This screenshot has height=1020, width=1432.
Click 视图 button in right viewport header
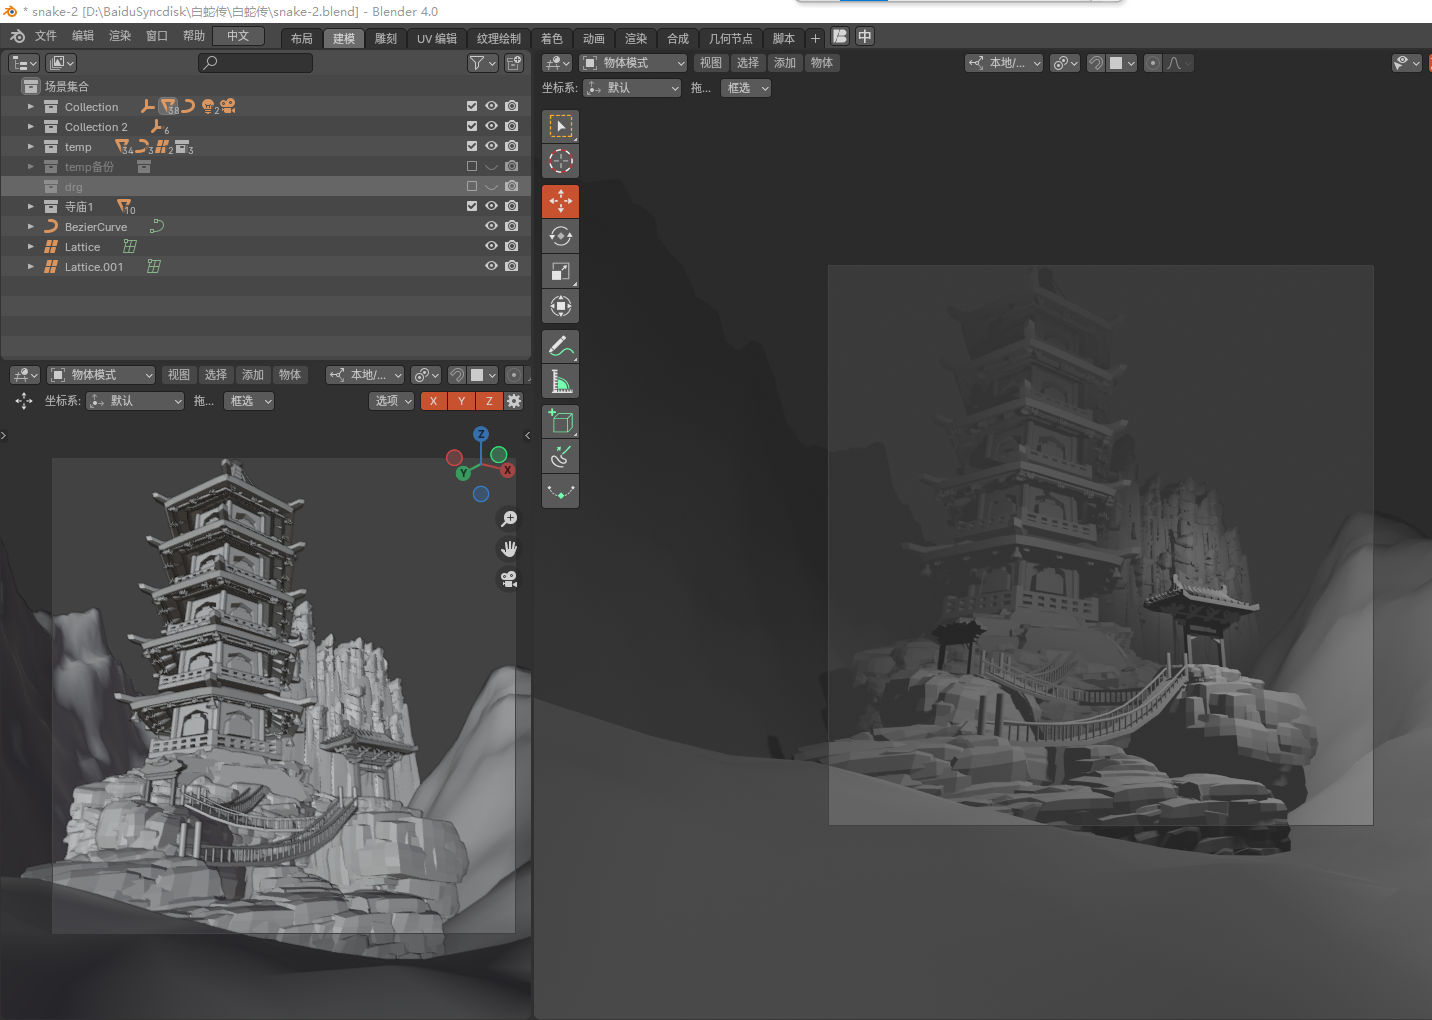pos(711,63)
